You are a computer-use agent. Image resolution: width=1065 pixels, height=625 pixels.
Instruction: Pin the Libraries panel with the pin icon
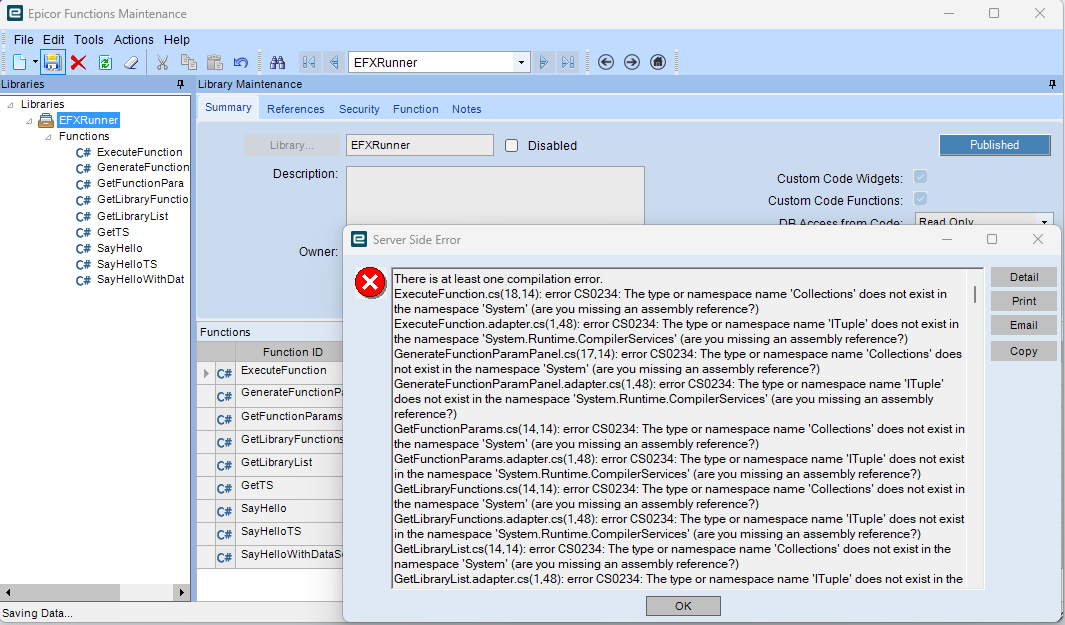point(180,84)
